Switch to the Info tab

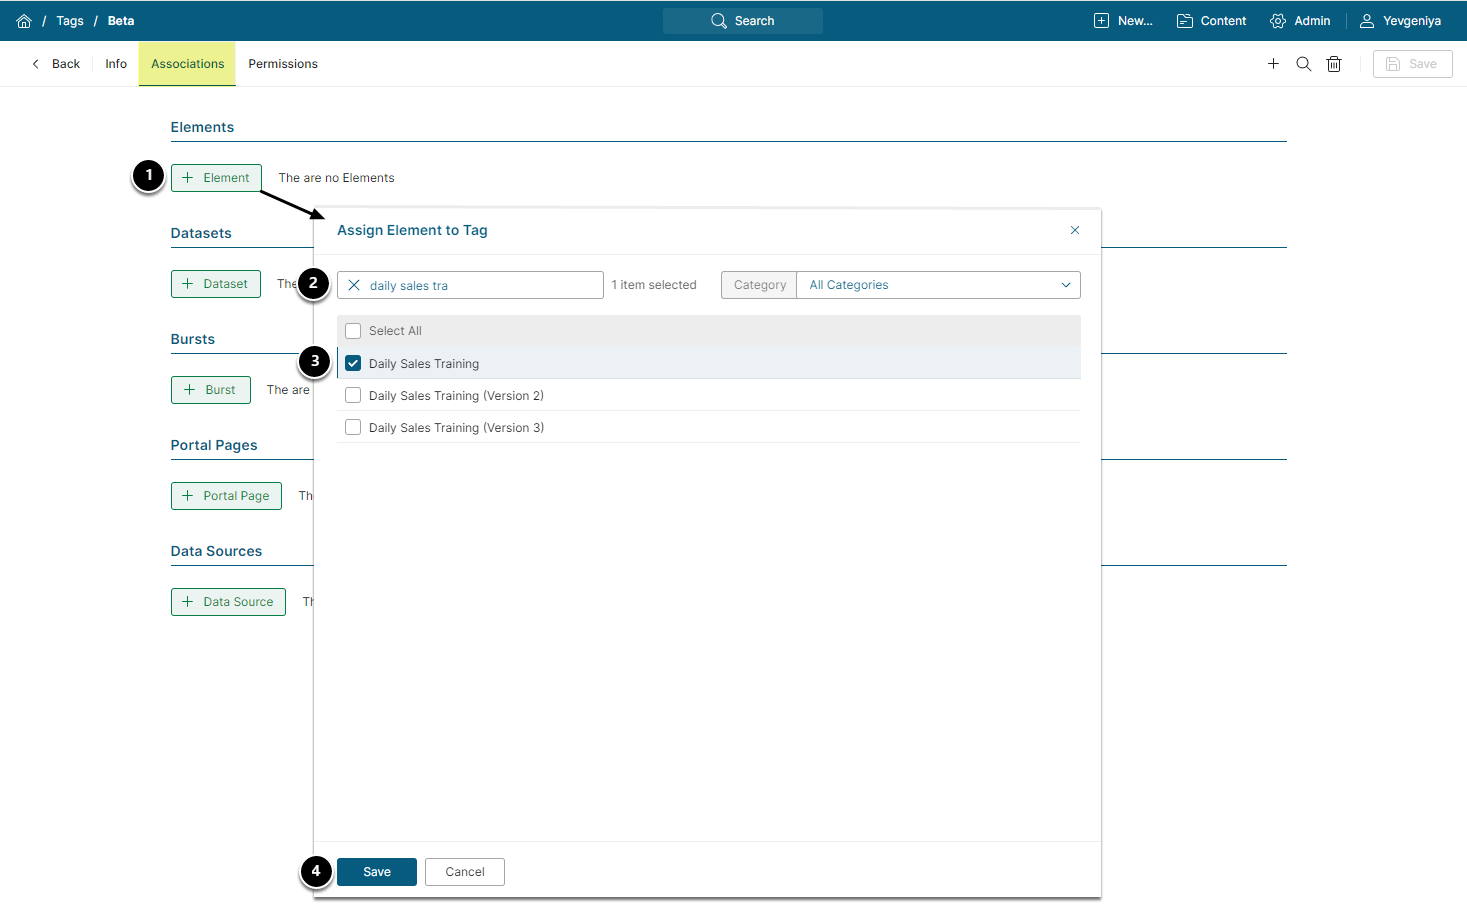coord(116,64)
